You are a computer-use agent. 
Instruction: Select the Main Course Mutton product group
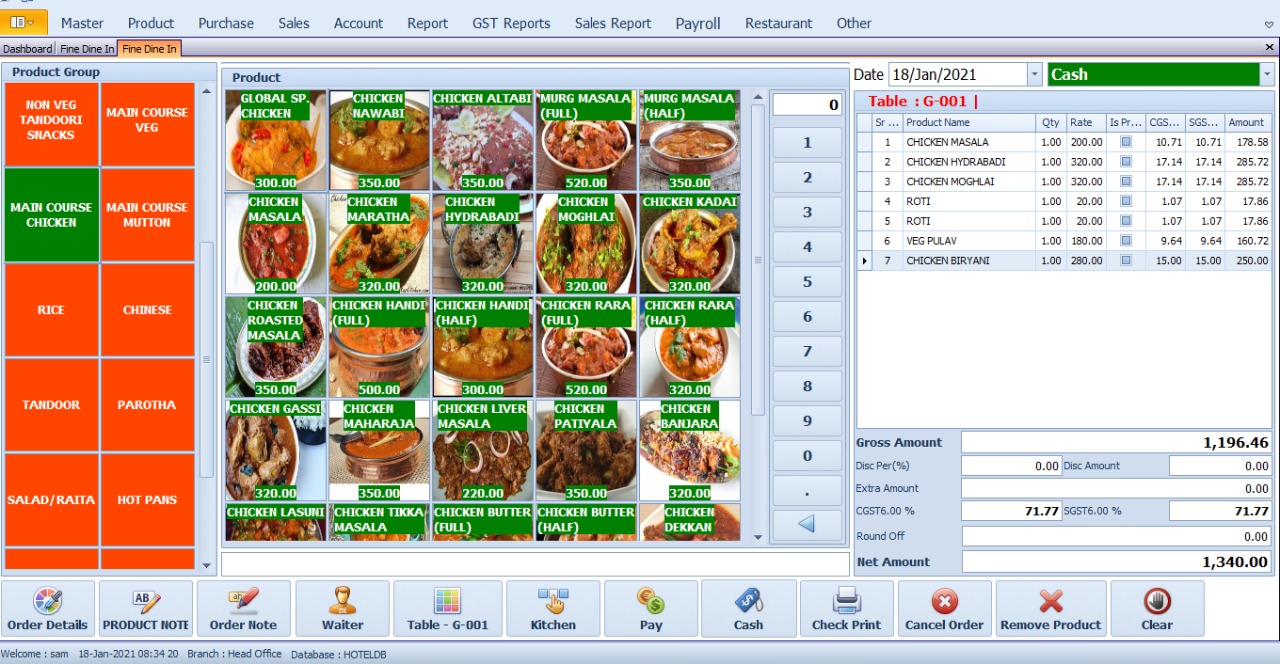[147, 215]
